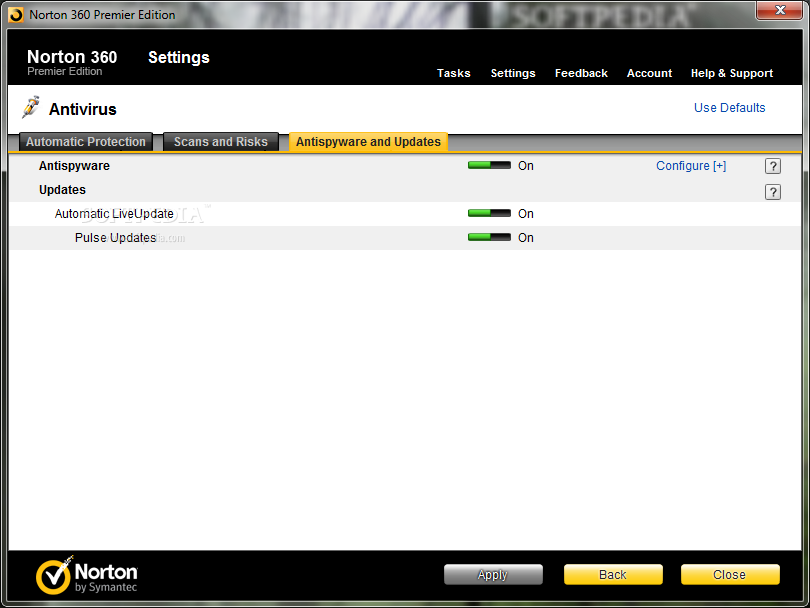Open help for the Updates row
This screenshot has width=810, height=608.
tap(772, 192)
